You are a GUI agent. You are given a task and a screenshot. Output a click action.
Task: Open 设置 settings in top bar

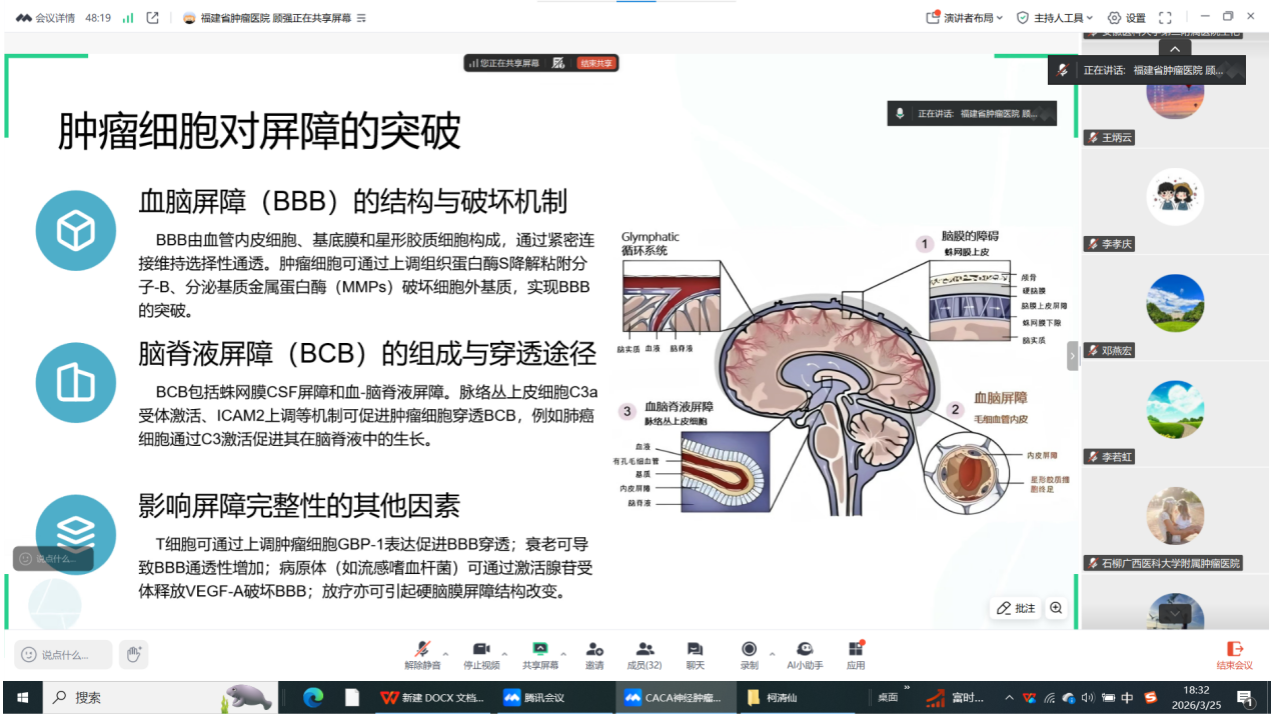[x=1127, y=18]
